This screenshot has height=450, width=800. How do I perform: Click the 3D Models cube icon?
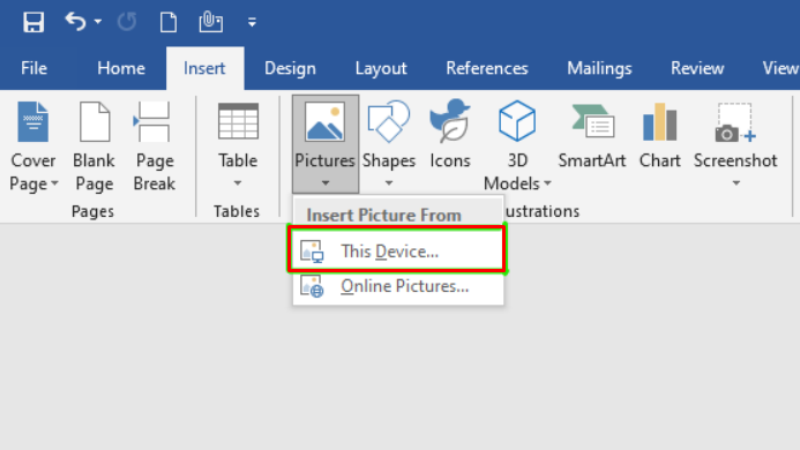point(517,121)
